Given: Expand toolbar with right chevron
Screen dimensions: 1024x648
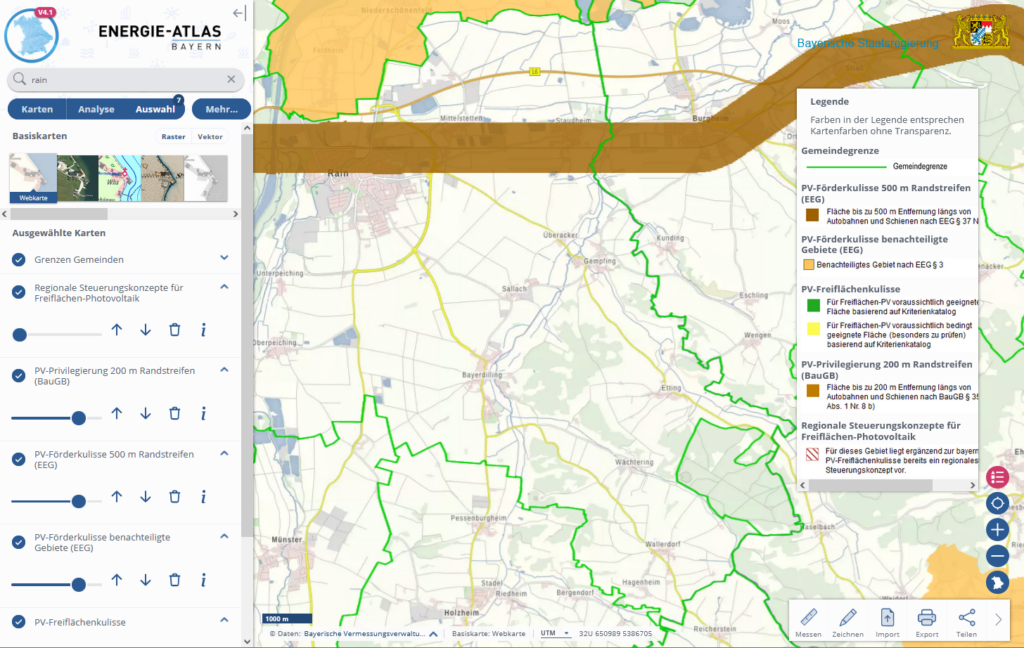Looking at the screenshot, I should (x=999, y=620).
